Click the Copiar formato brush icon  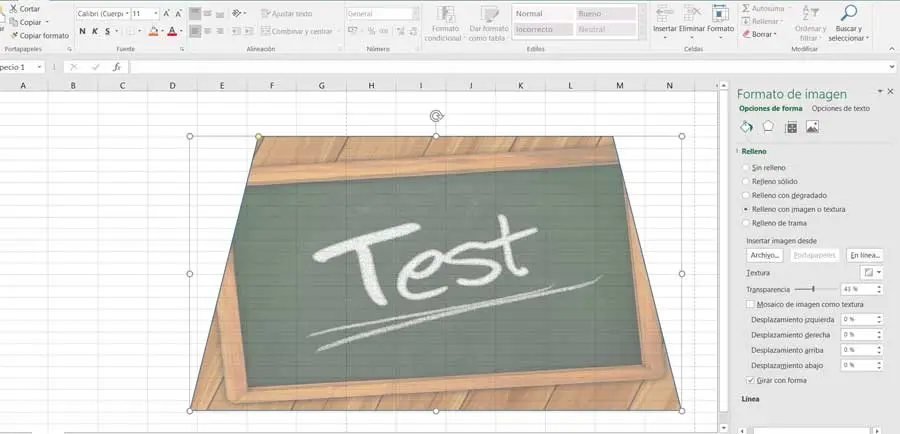pos(13,36)
